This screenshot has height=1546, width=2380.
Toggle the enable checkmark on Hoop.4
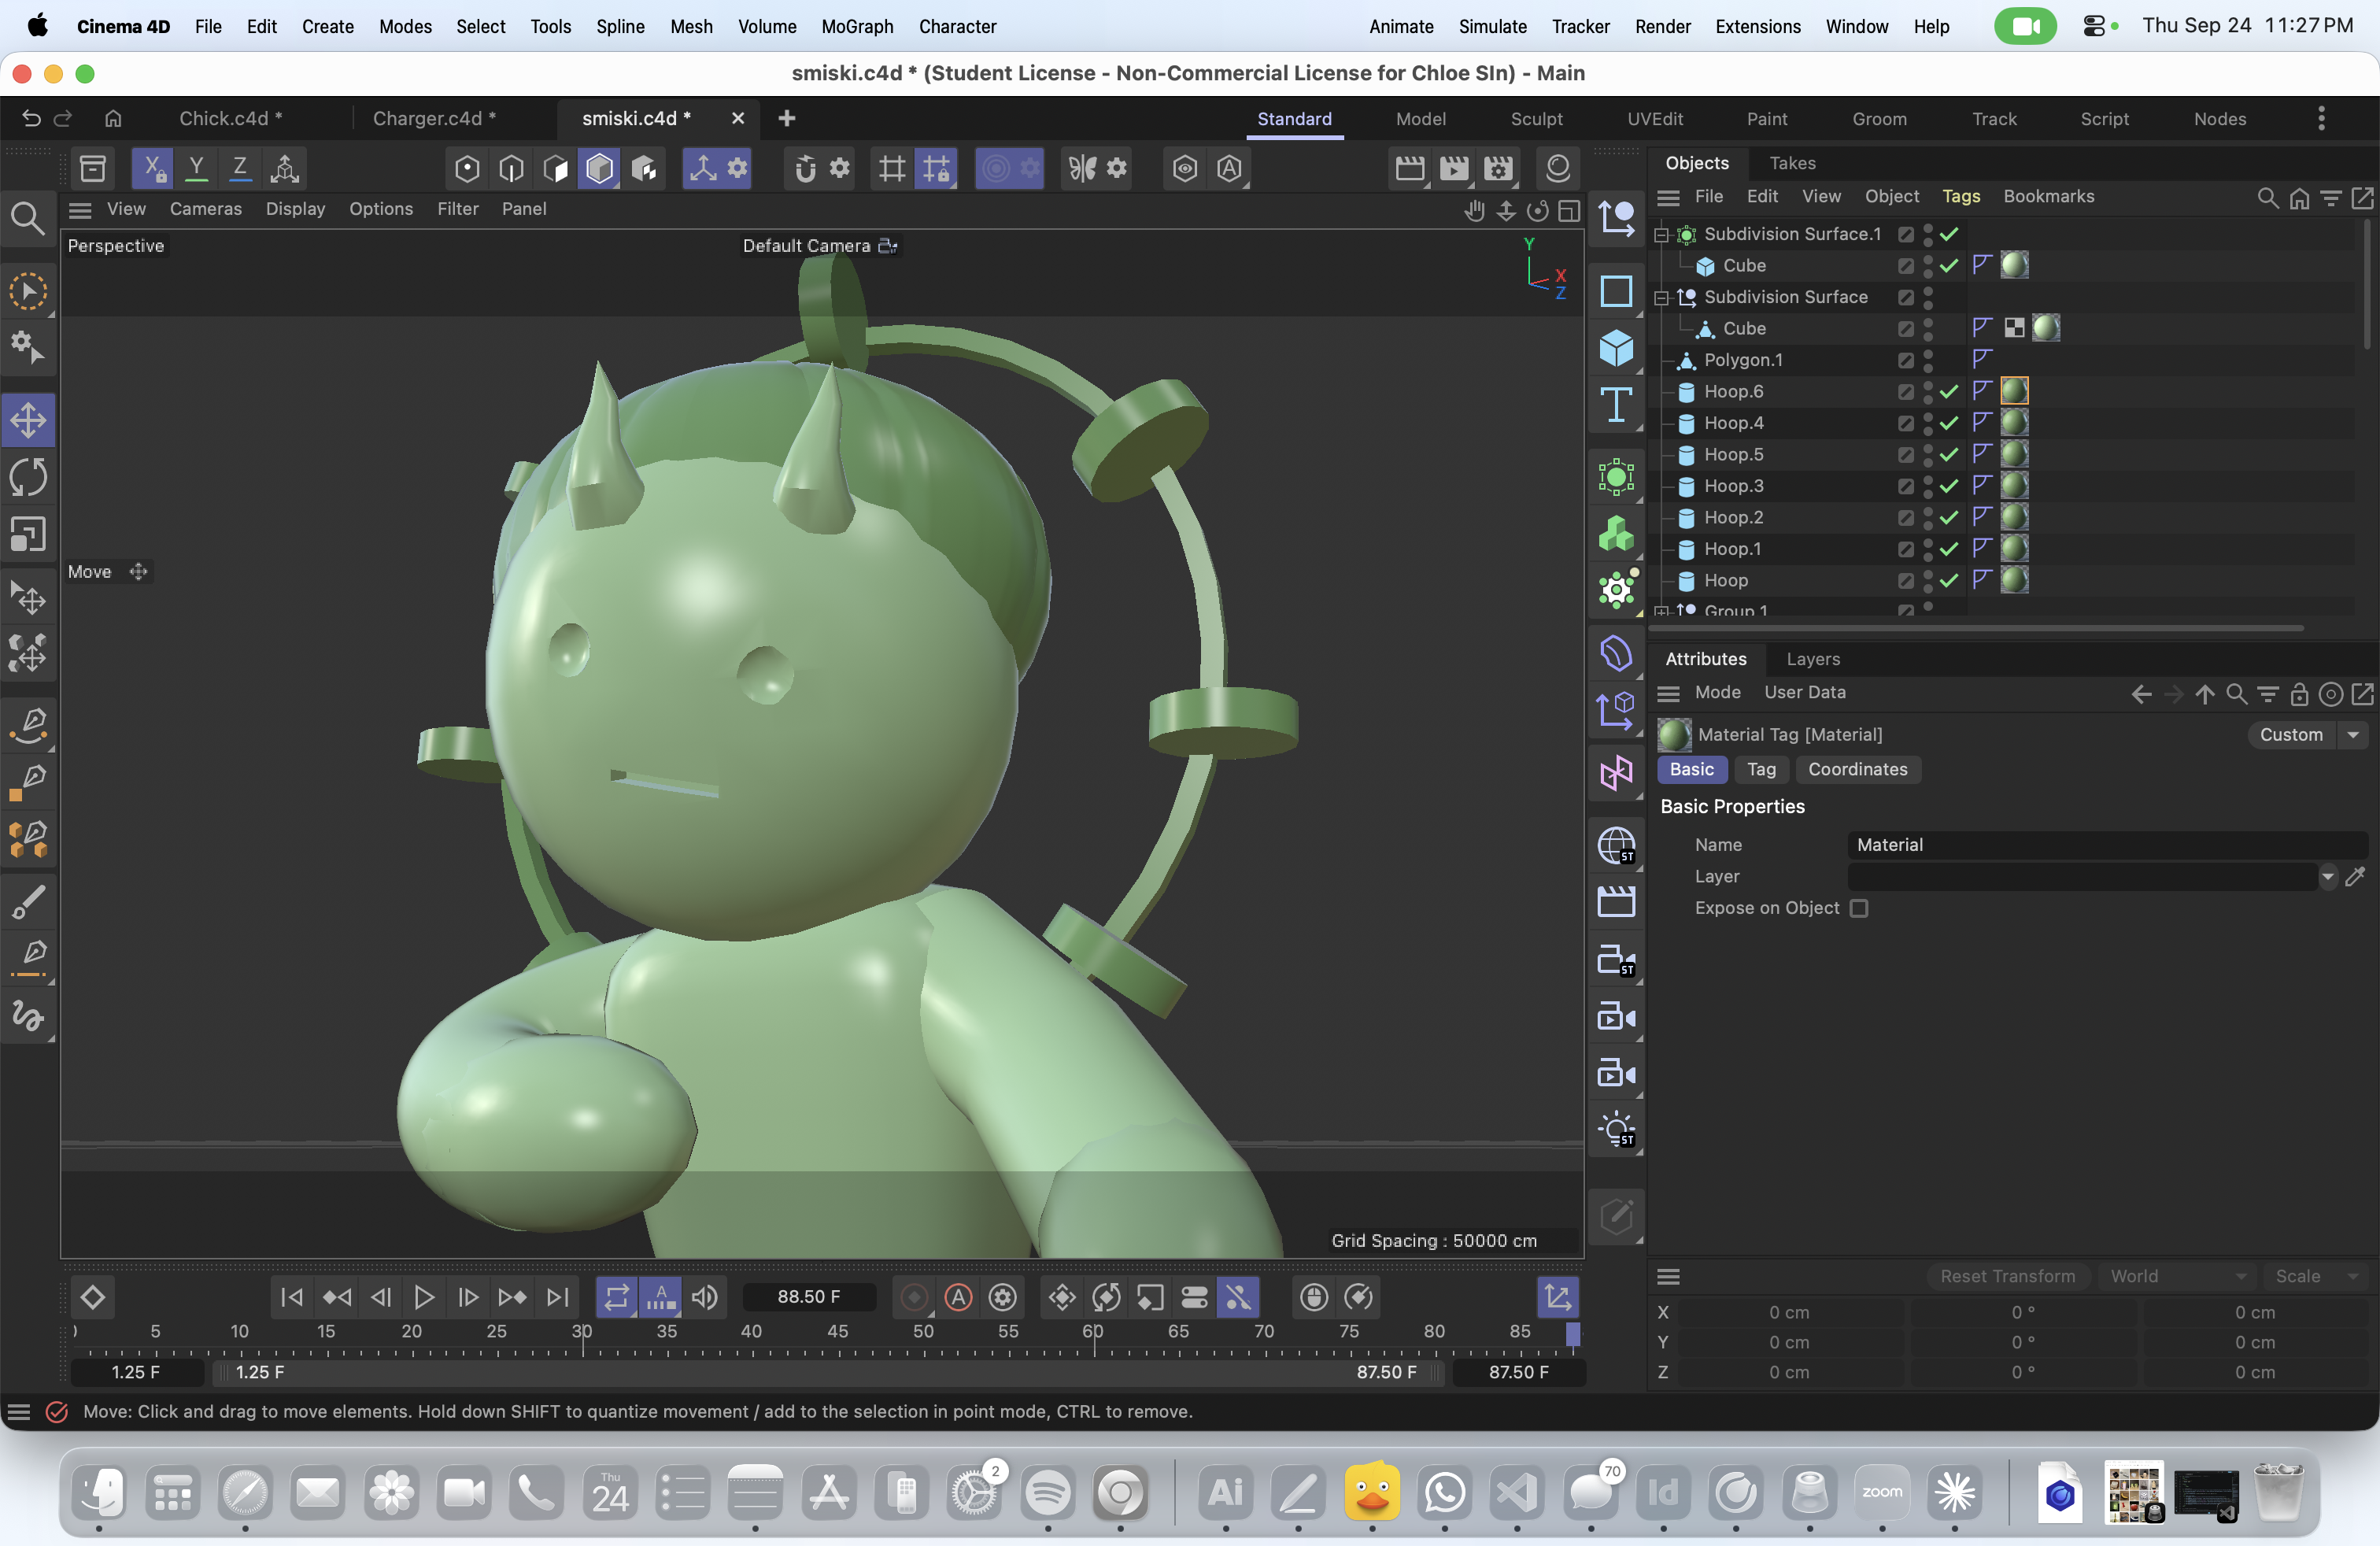click(x=1949, y=423)
